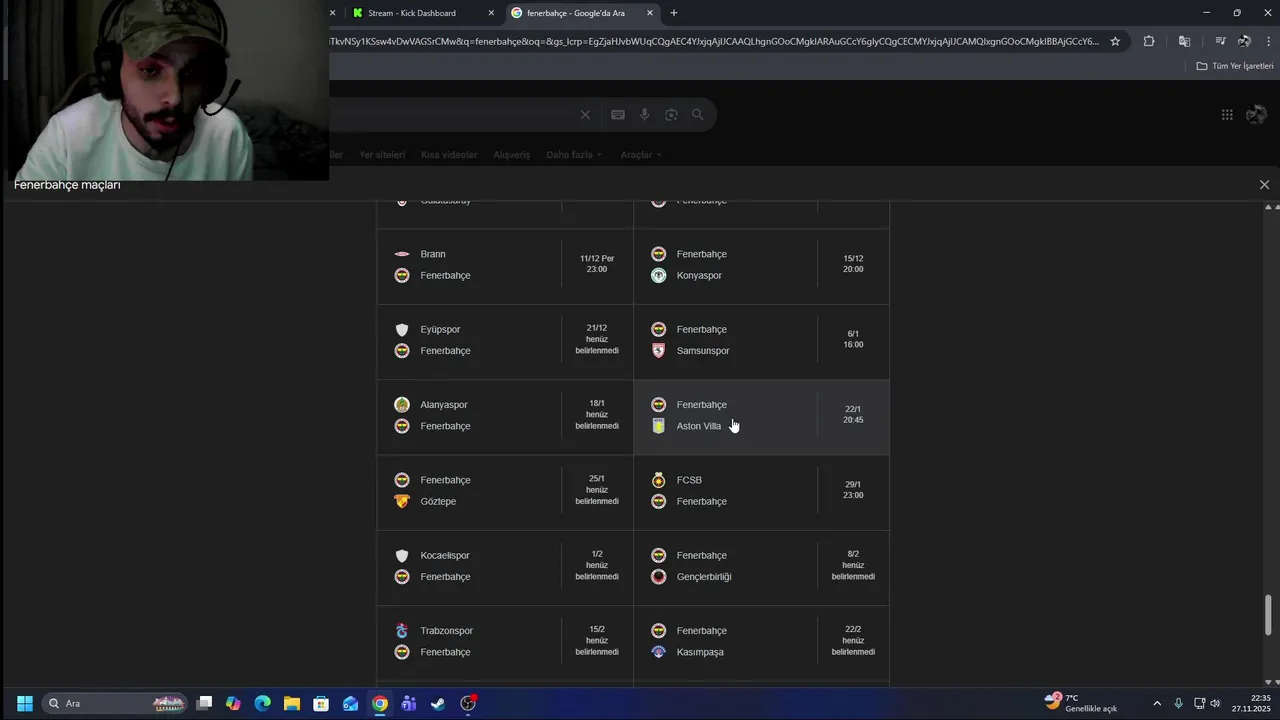Bookmark this page with star icon
Screen dimensions: 1280x720
click(x=1115, y=41)
